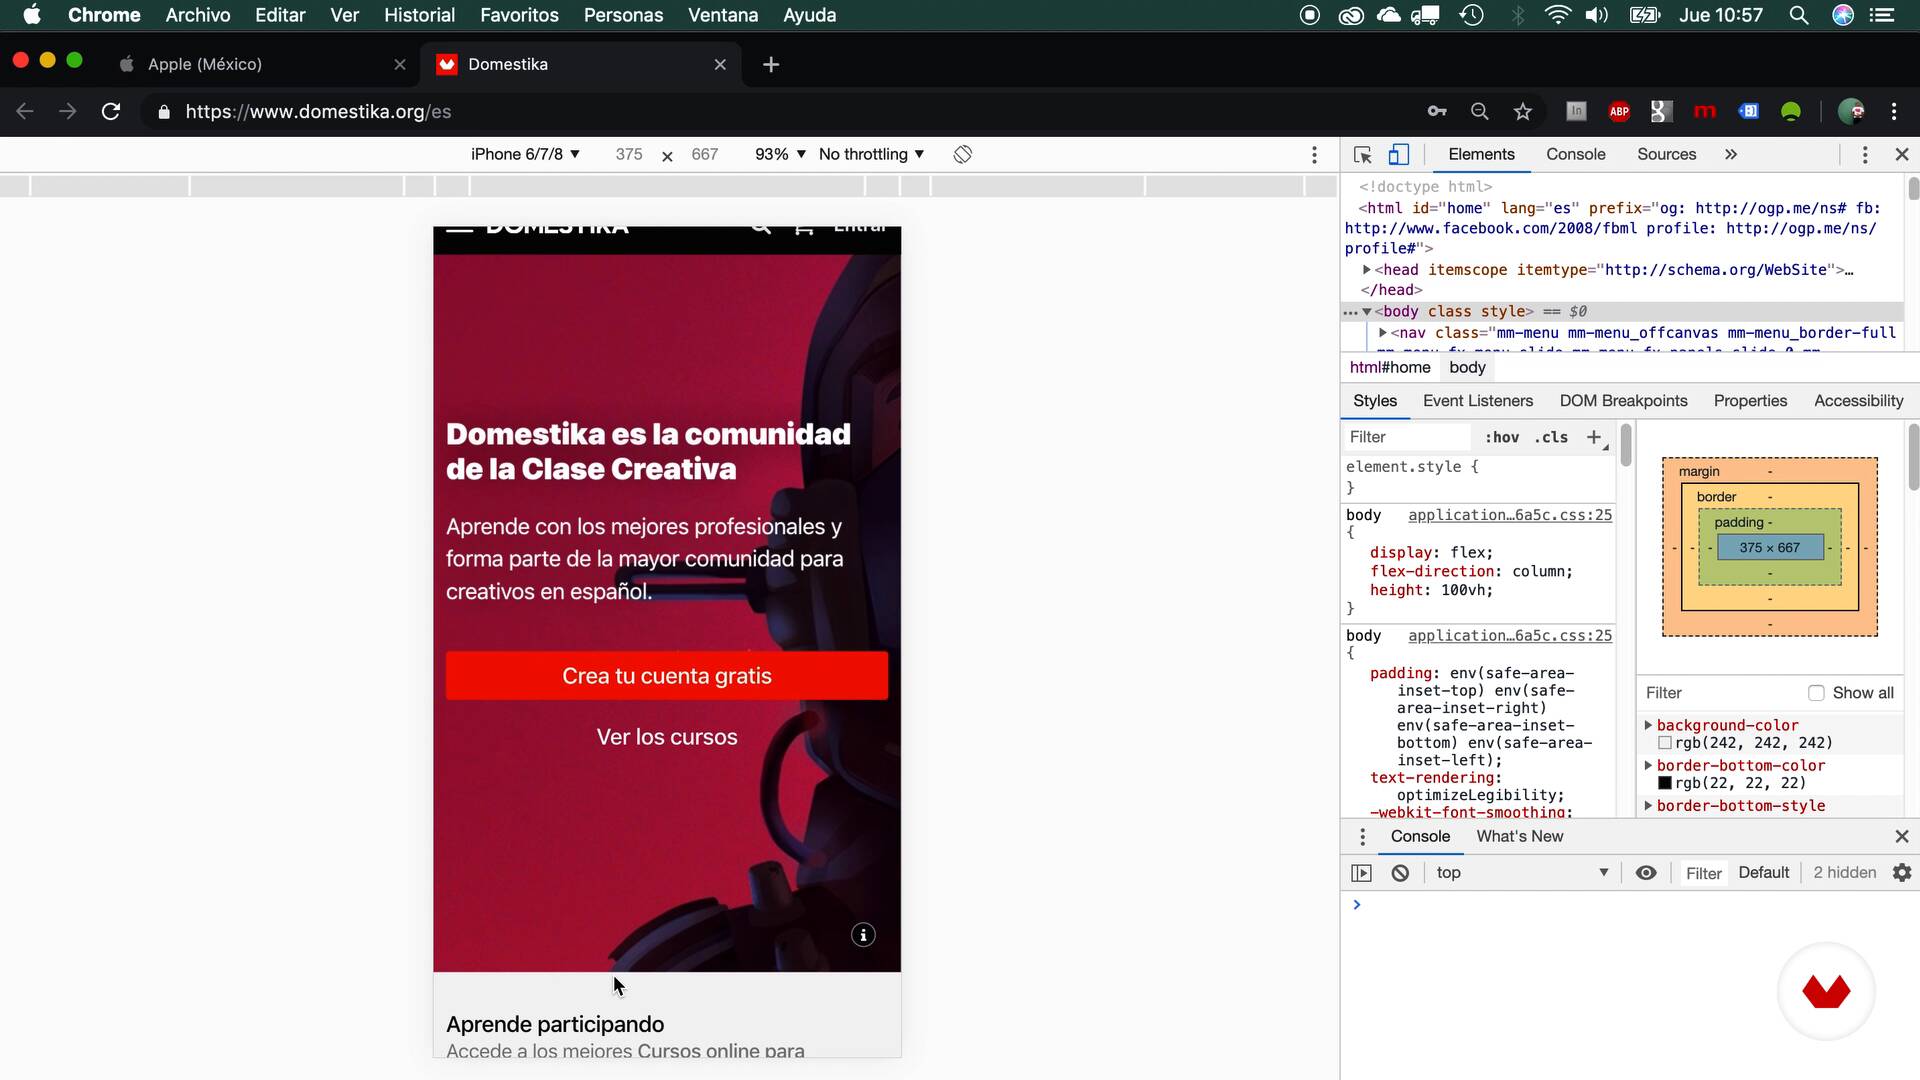1920x1080 pixels.
Task: Toggle the :hov element state panel
Action: pos(1502,437)
